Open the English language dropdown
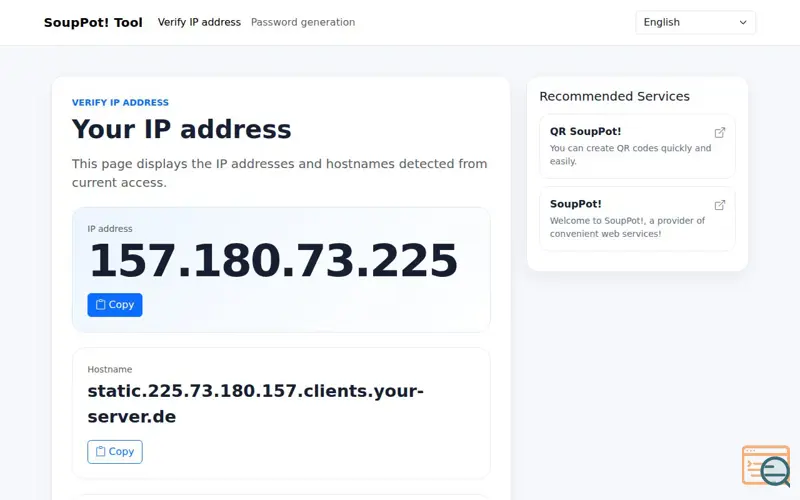Image resolution: width=800 pixels, height=500 pixels. click(x=695, y=22)
